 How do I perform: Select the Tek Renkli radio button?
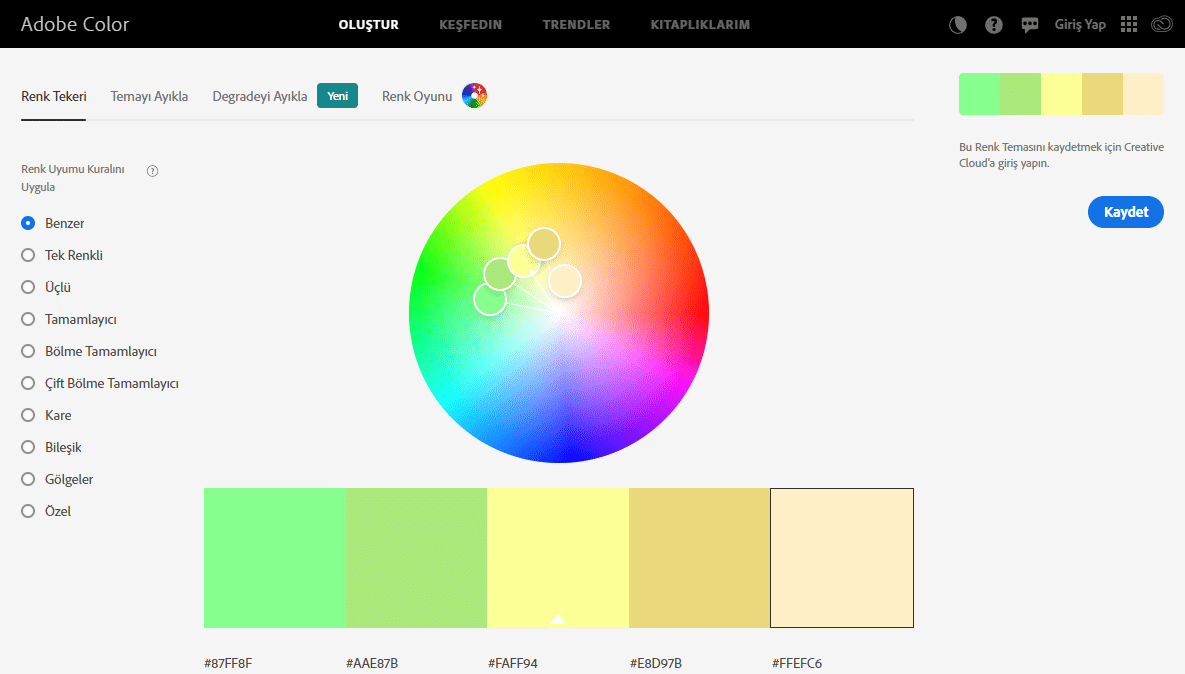[29, 255]
